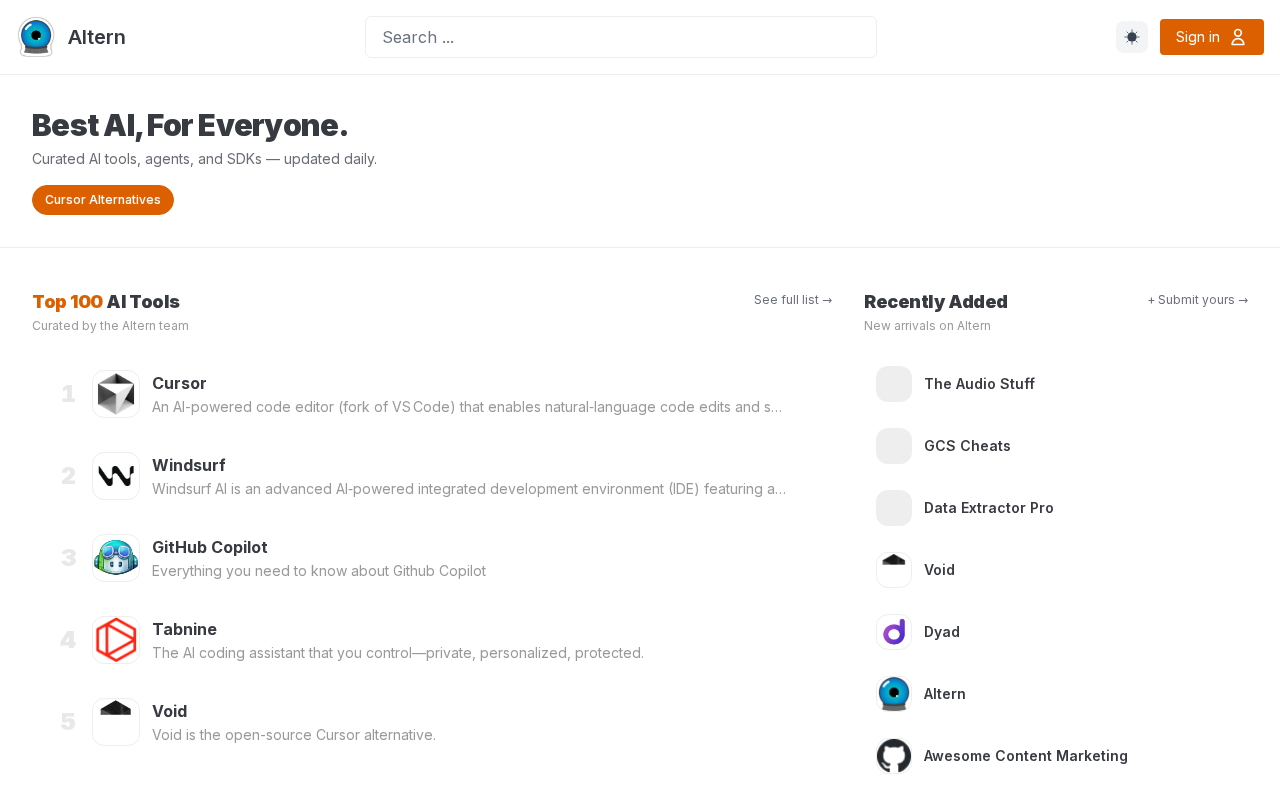This screenshot has width=1280, height=800.
Task: Open the Dyad purple icon in Recently Added
Action: (x=894, y=632)
